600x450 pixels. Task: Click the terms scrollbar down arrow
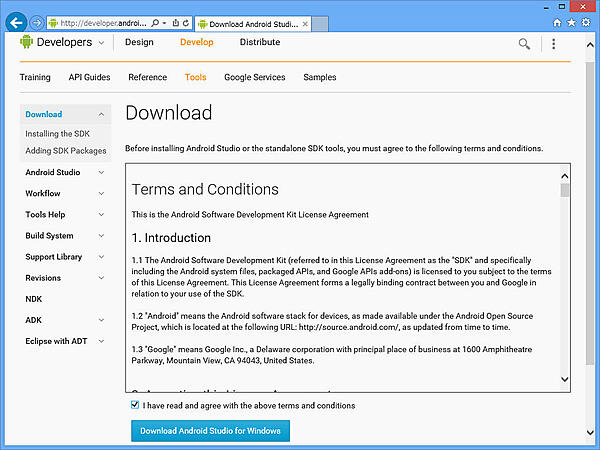click(565, 379)
